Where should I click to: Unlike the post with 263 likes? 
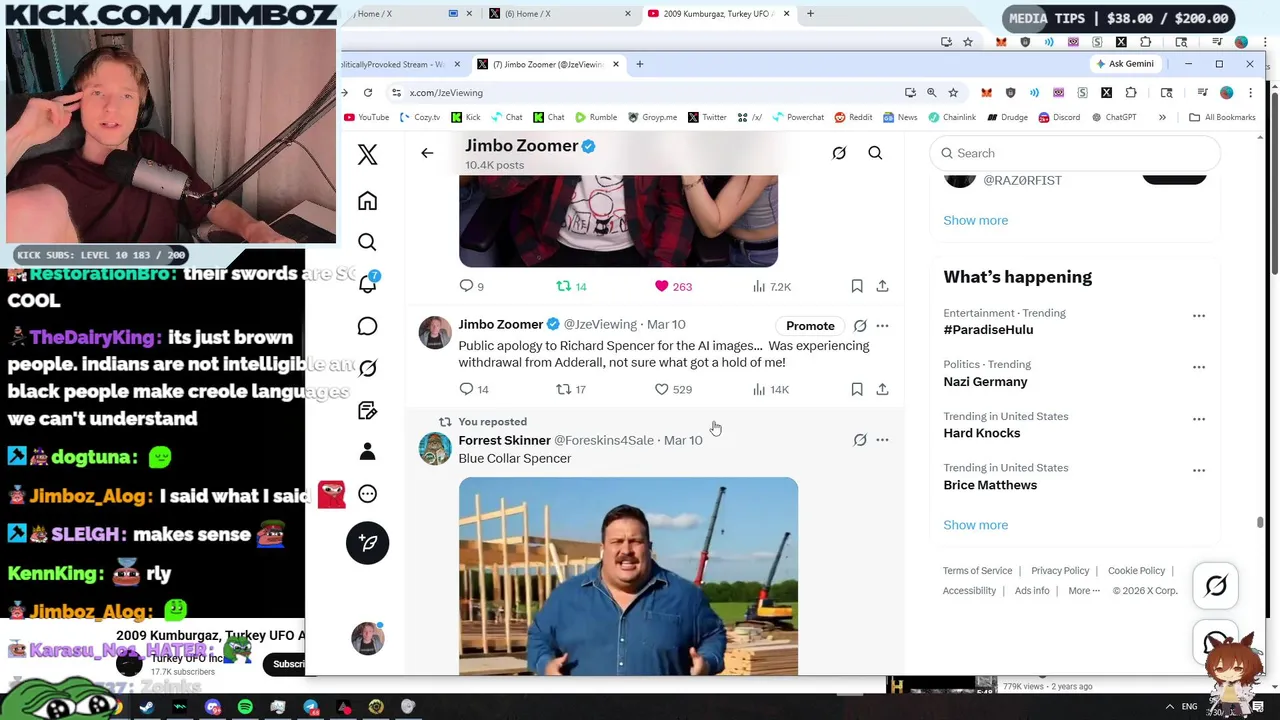click(672, 286)
